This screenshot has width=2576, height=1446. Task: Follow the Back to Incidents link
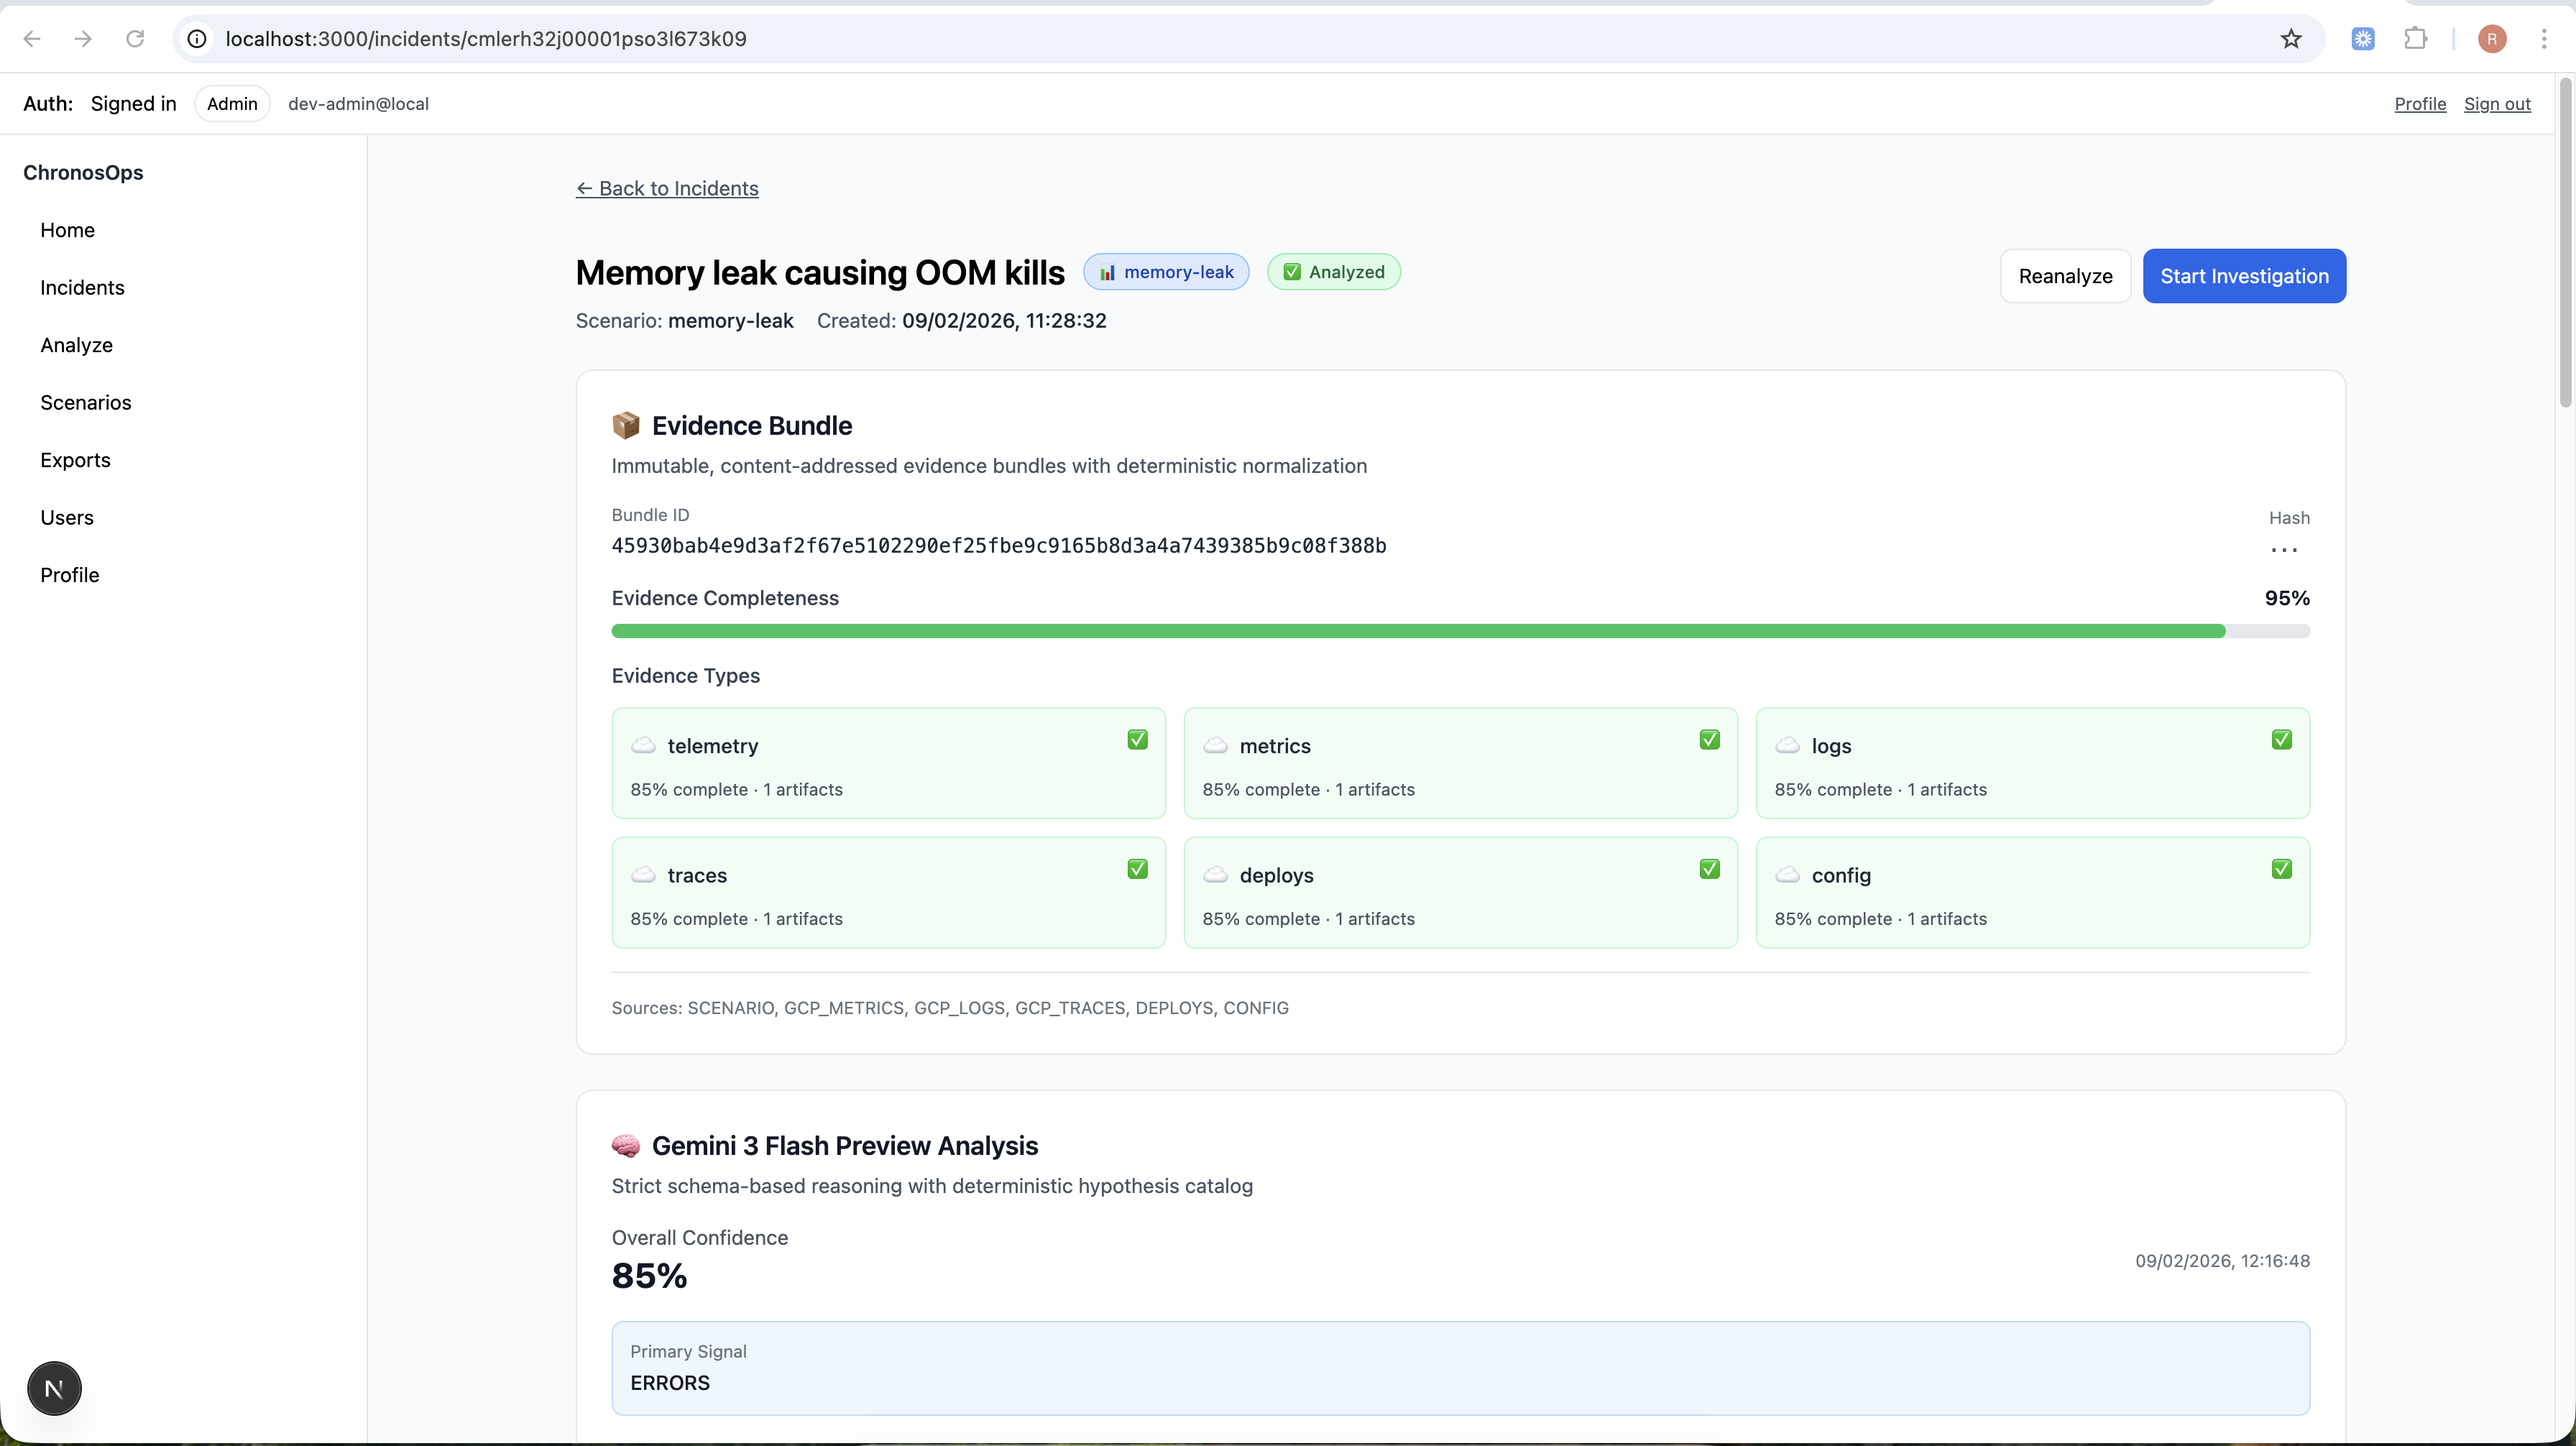click(x=667, y=189)
